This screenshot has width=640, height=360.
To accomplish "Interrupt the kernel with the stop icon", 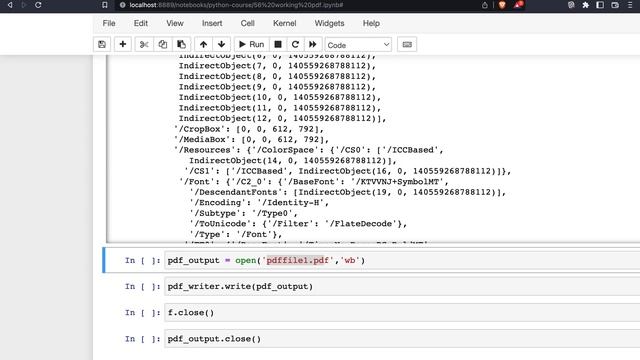I will tap(278, 44).
